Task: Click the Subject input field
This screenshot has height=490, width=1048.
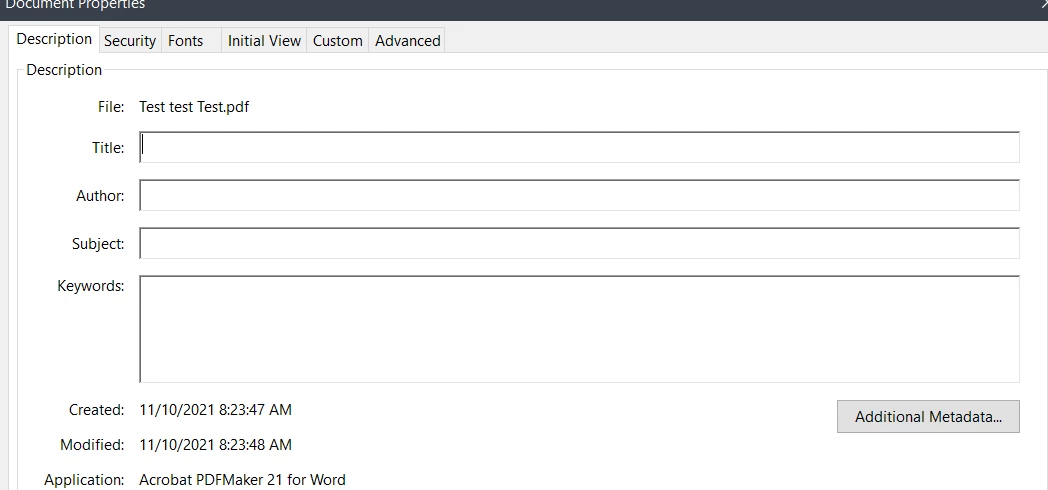Action: 579,243
